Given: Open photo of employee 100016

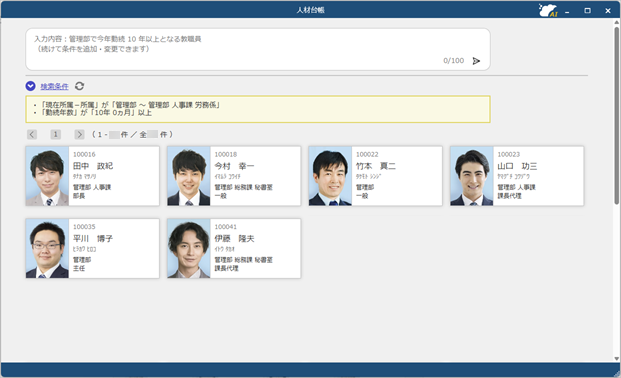Looking at the screenshot, I should point(47,176).
